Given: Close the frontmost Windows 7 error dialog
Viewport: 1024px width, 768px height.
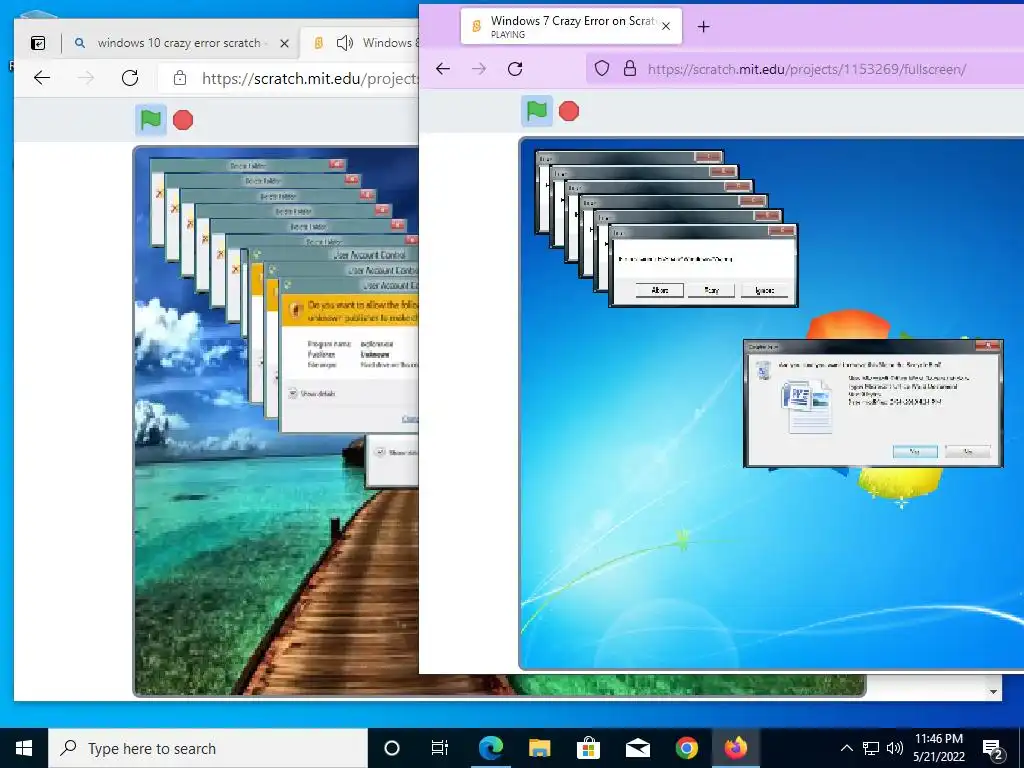Looking at the screenshot, I should coord(782,231).
